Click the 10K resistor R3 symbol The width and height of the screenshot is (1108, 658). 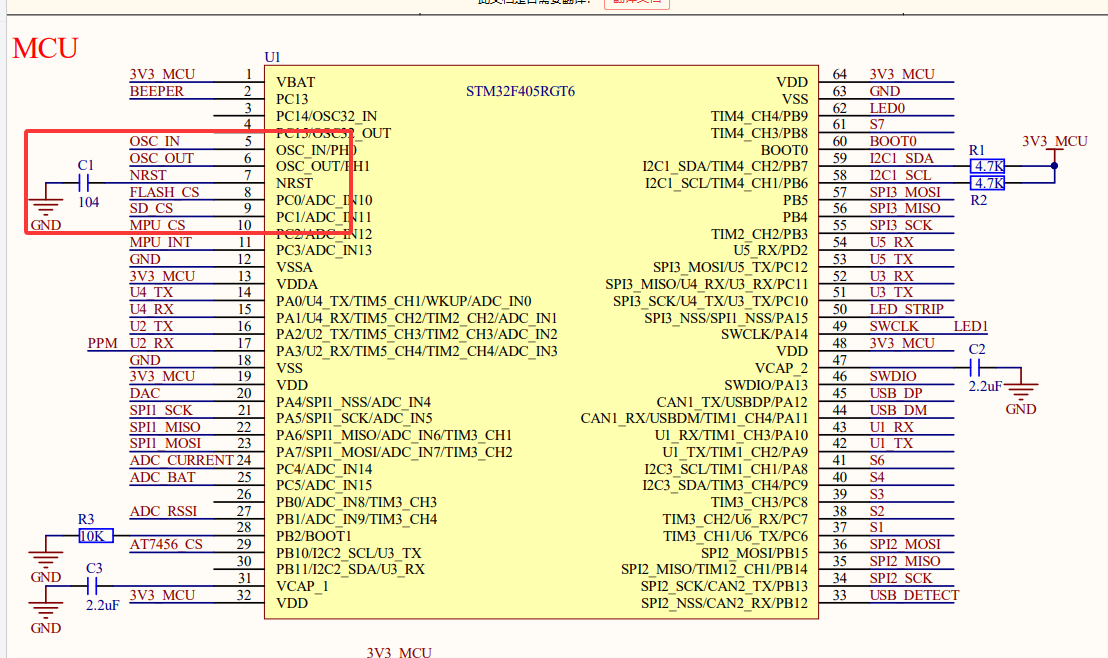coord(95,536)
